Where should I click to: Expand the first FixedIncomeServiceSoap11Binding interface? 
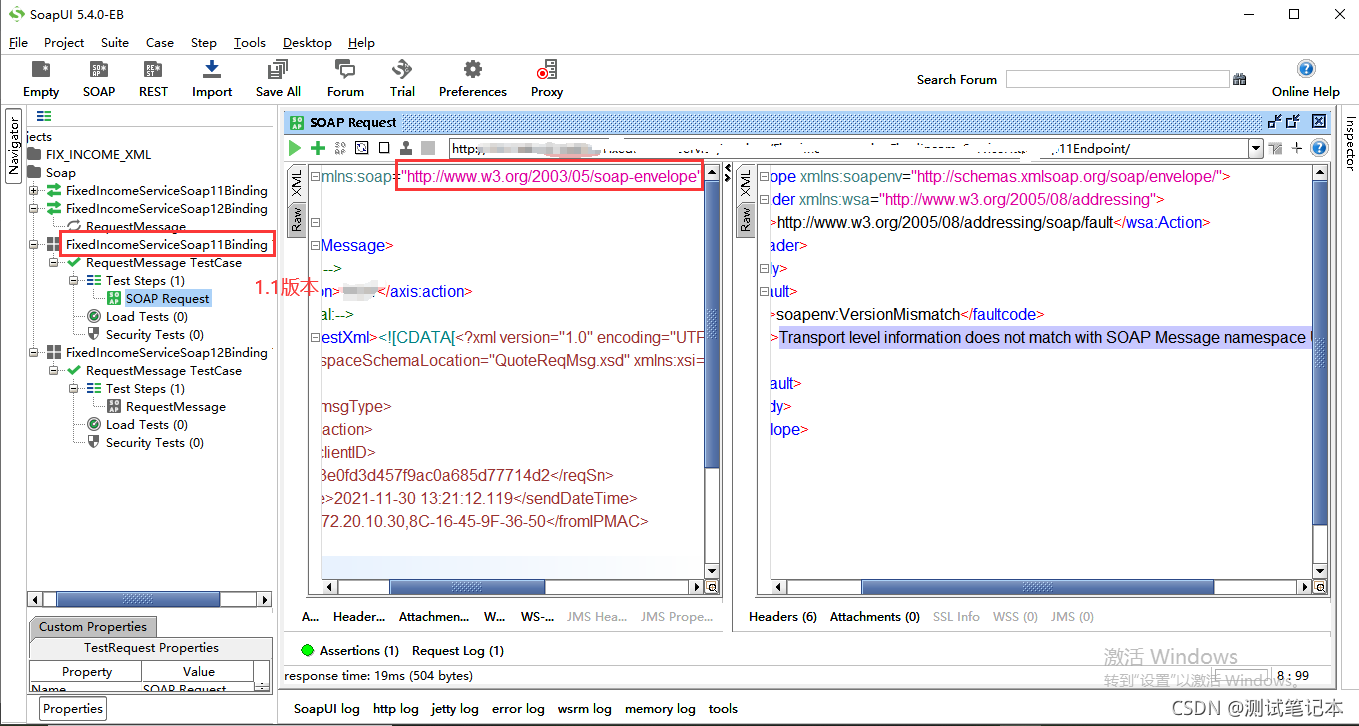(34, 190)
